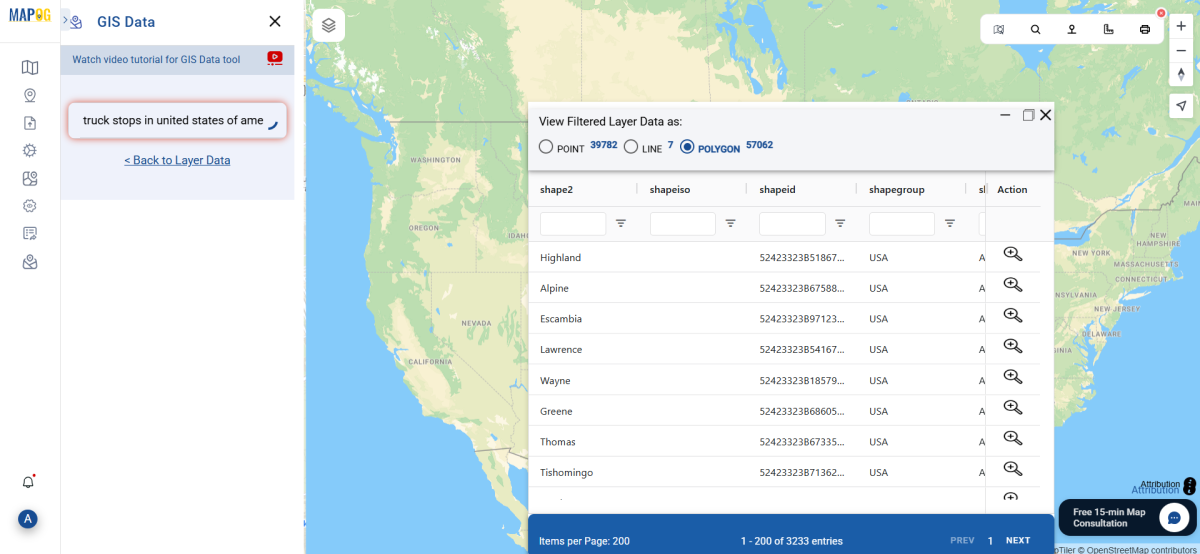Sort by the shapegroup column header
1200x554 pixels.
(897, 189)
